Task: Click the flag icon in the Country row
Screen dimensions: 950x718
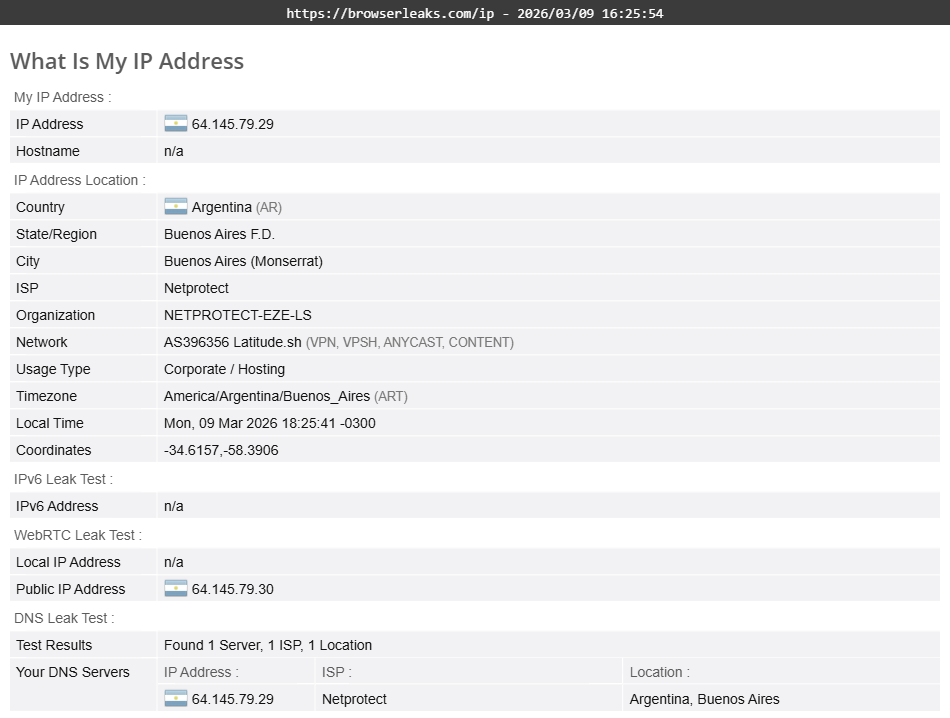Action: [174, 206]
